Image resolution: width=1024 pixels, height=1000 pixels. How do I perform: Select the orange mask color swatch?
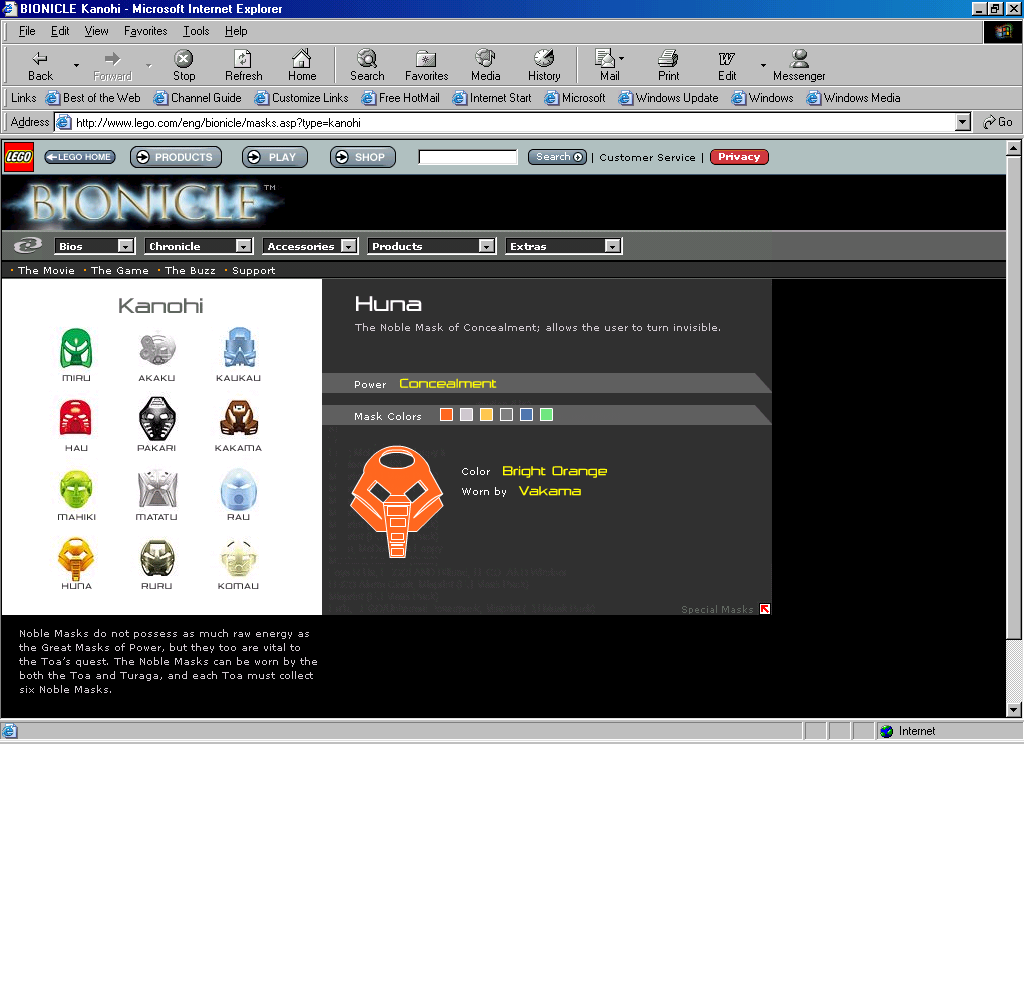[446, 415]
